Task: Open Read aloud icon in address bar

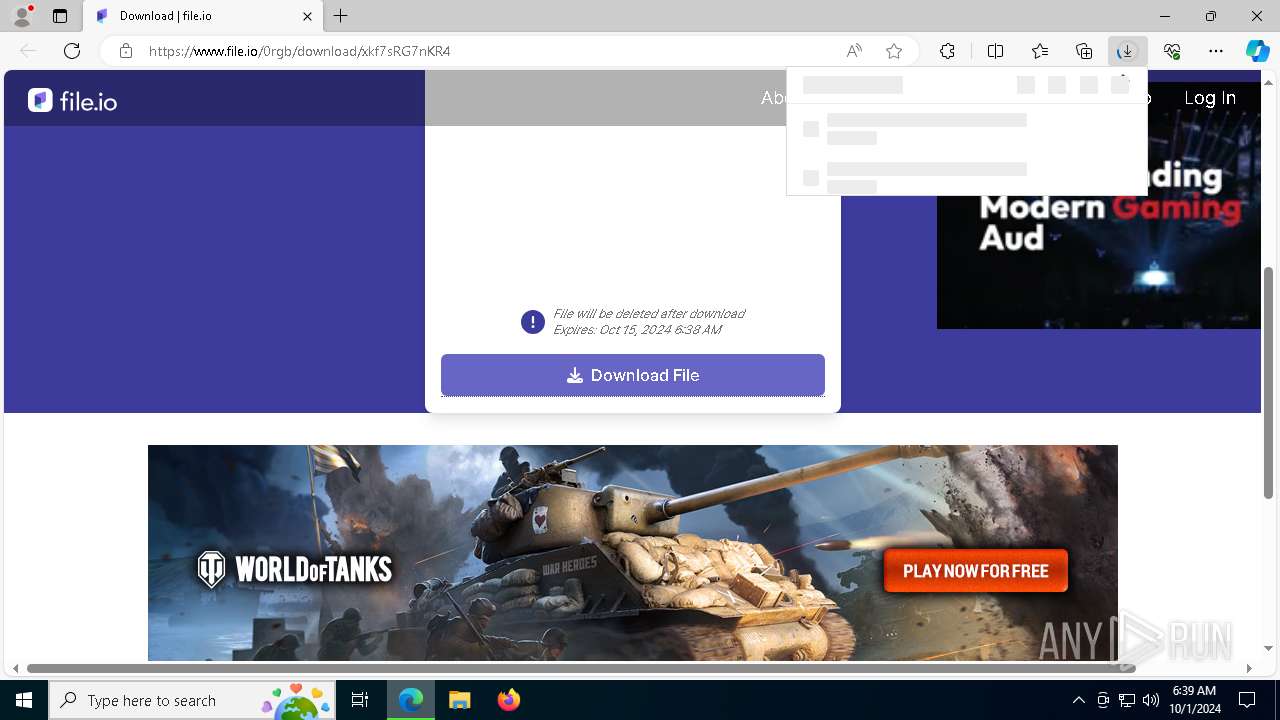Action: [854, 51]
